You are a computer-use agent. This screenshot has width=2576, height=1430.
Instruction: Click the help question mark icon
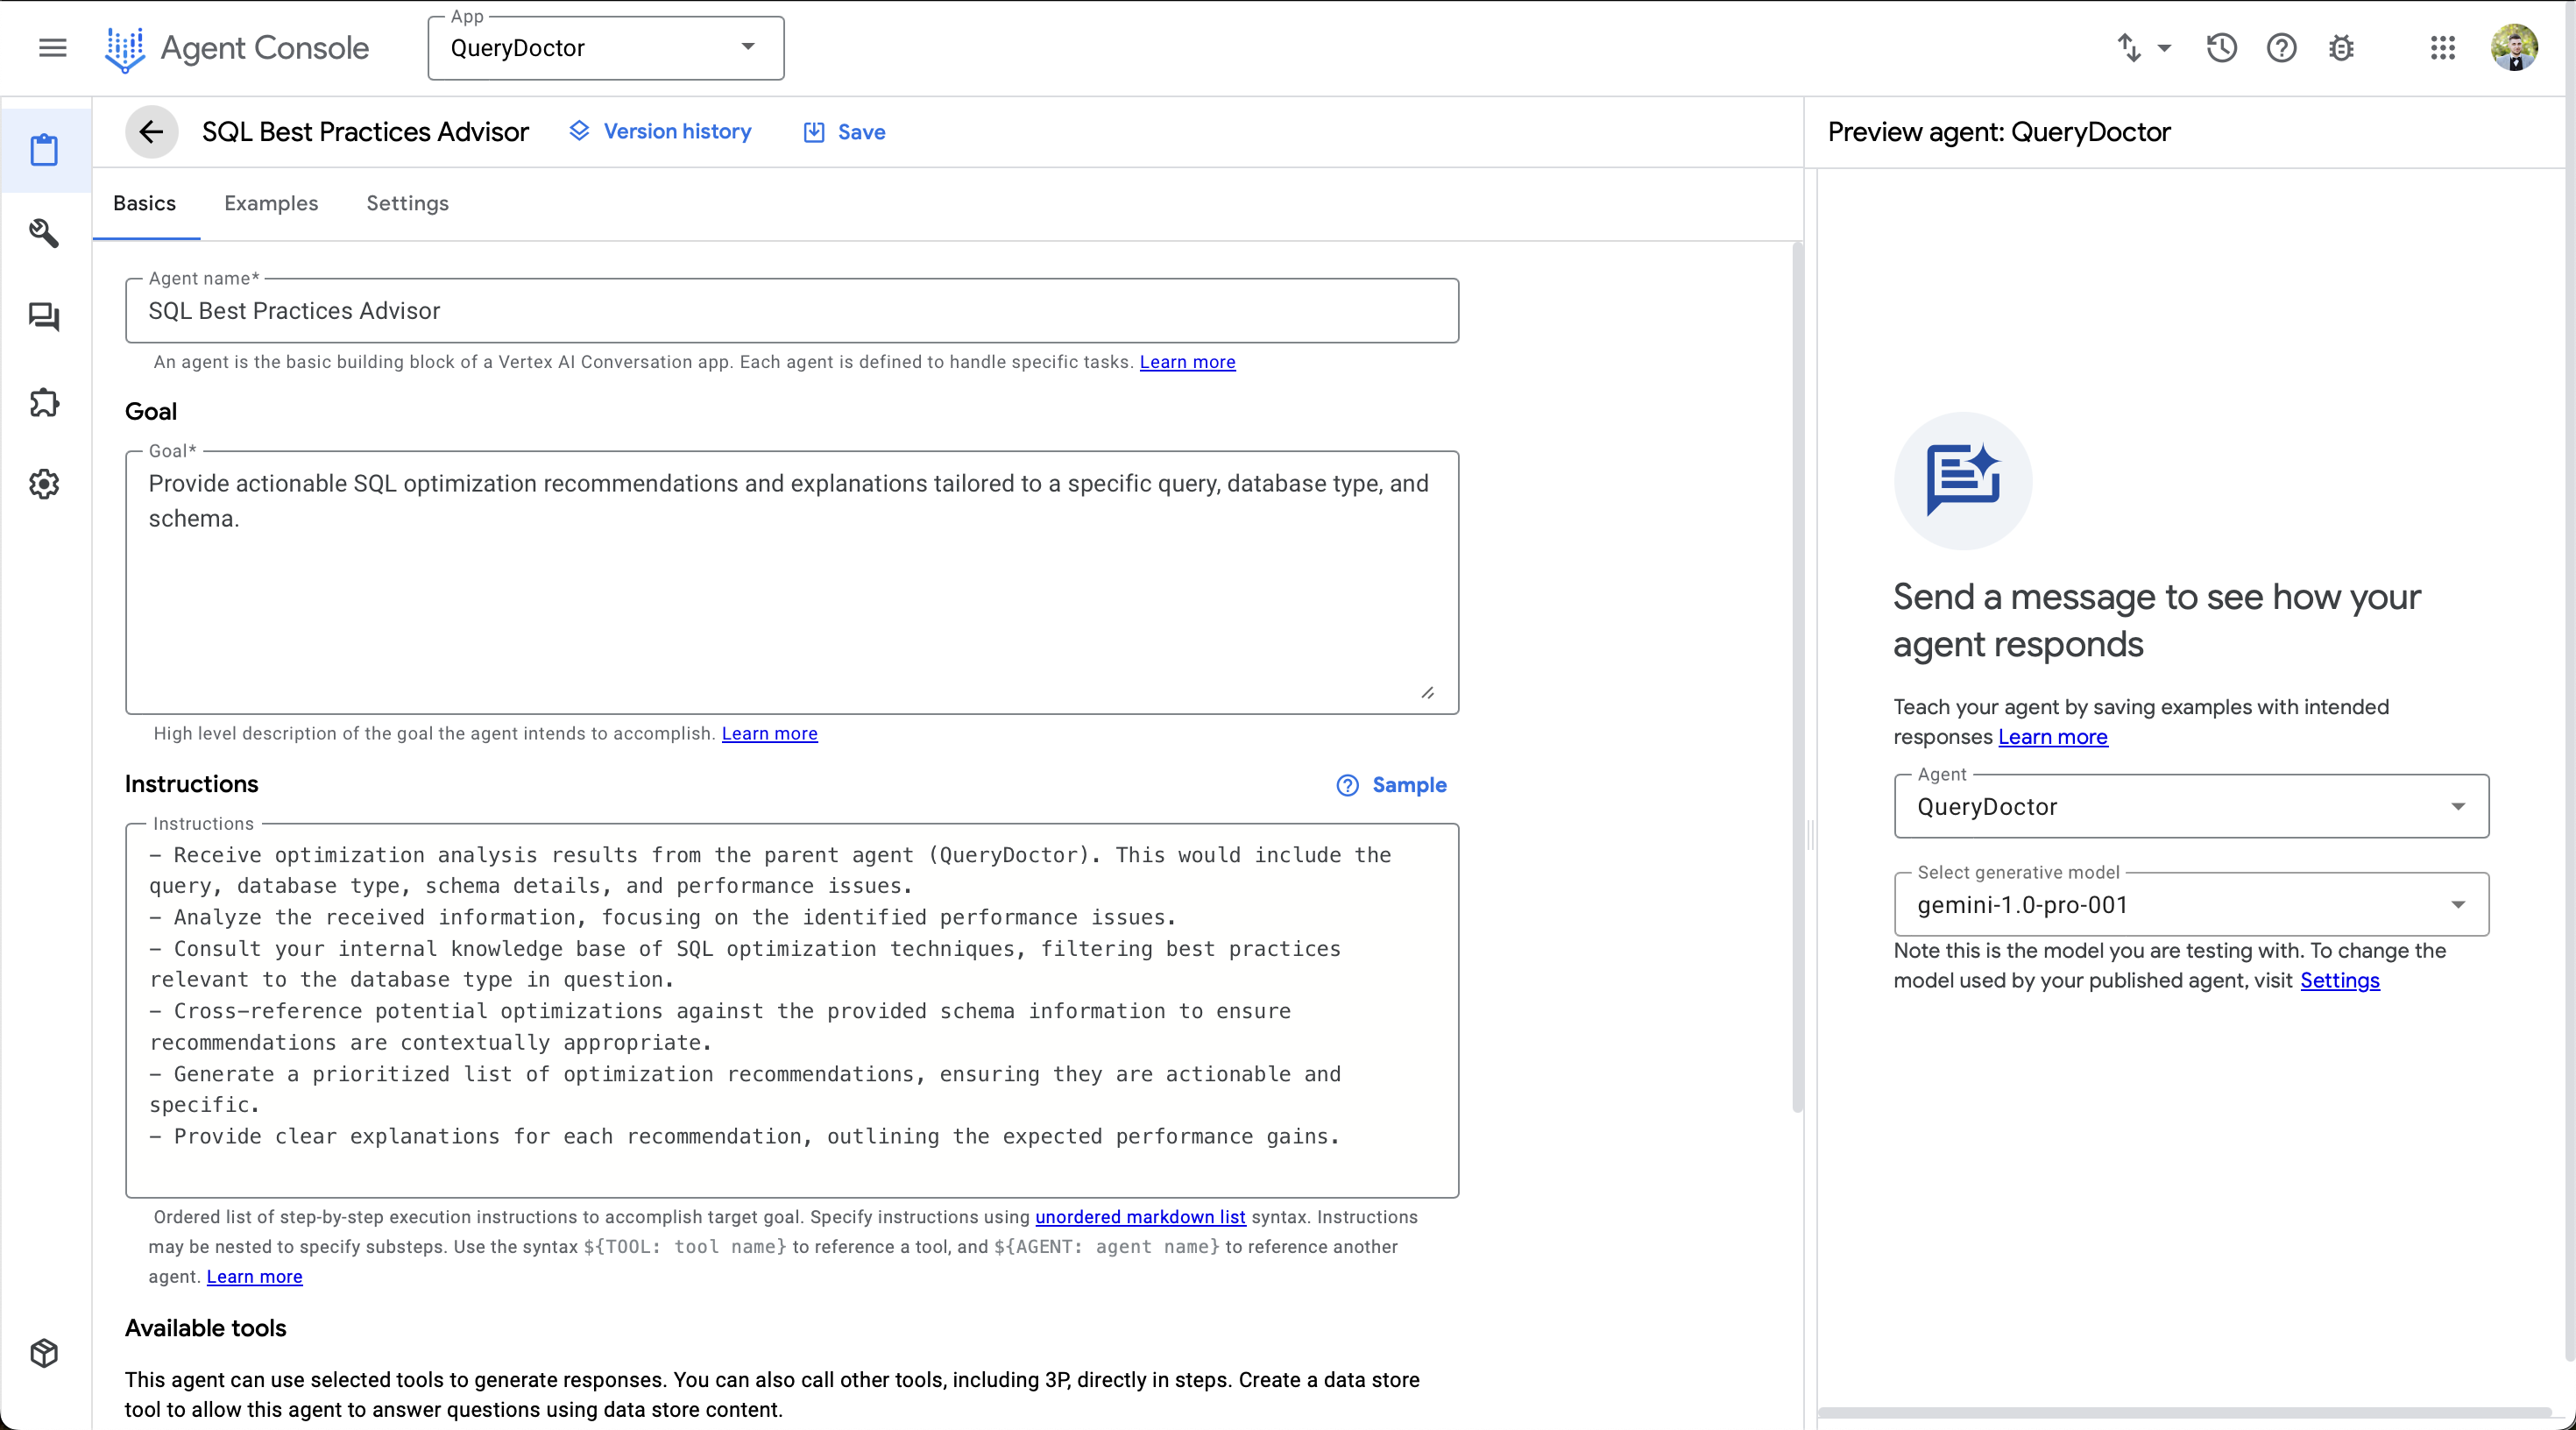[2281, 47]
